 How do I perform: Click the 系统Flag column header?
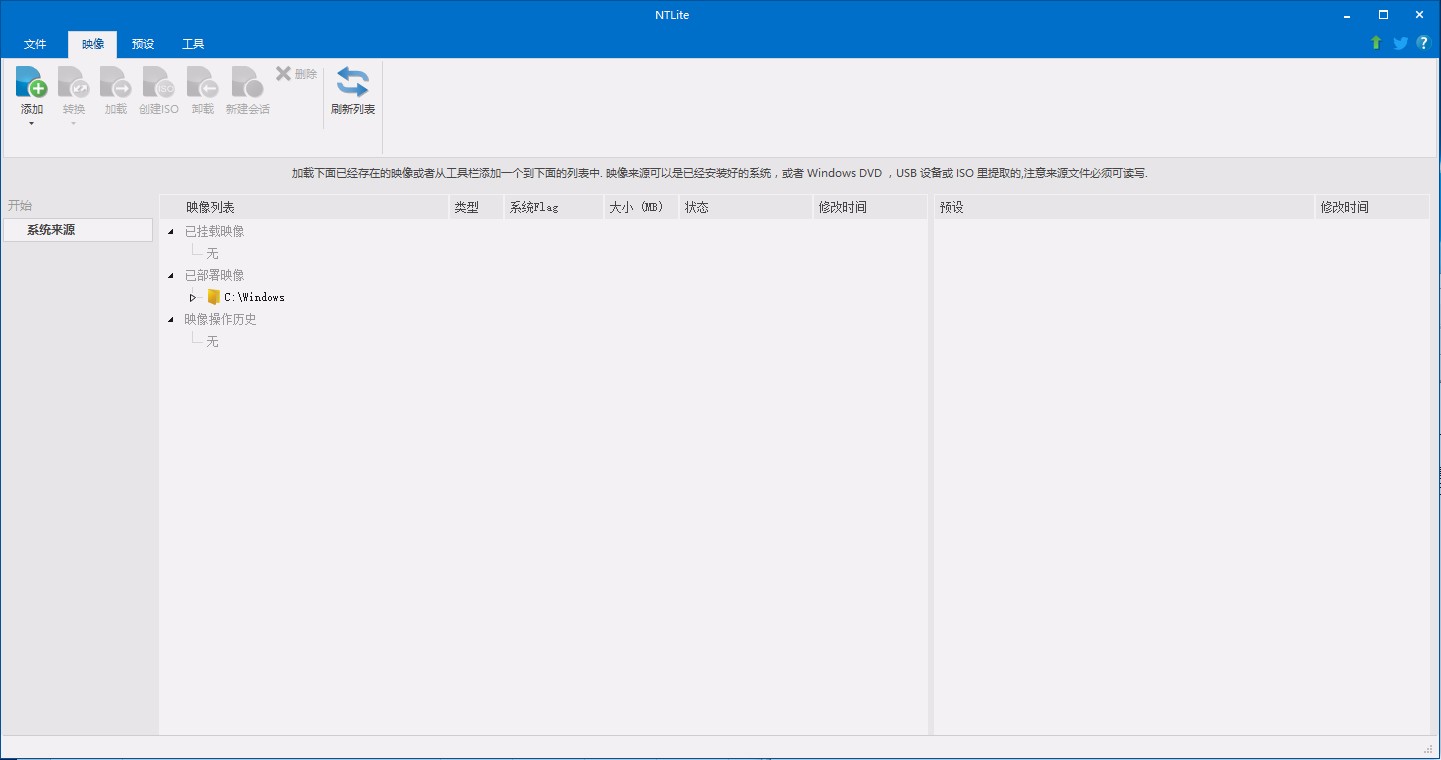554,207
